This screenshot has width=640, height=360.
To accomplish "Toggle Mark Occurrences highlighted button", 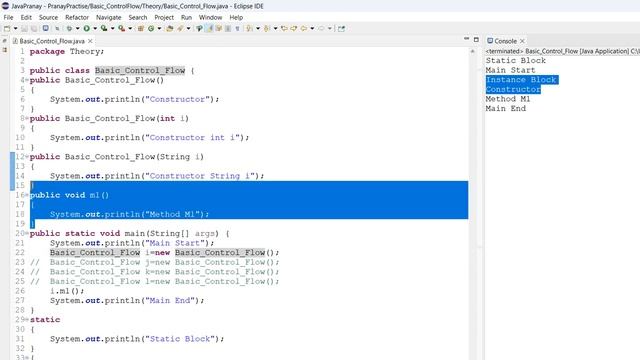I will 209,29.
